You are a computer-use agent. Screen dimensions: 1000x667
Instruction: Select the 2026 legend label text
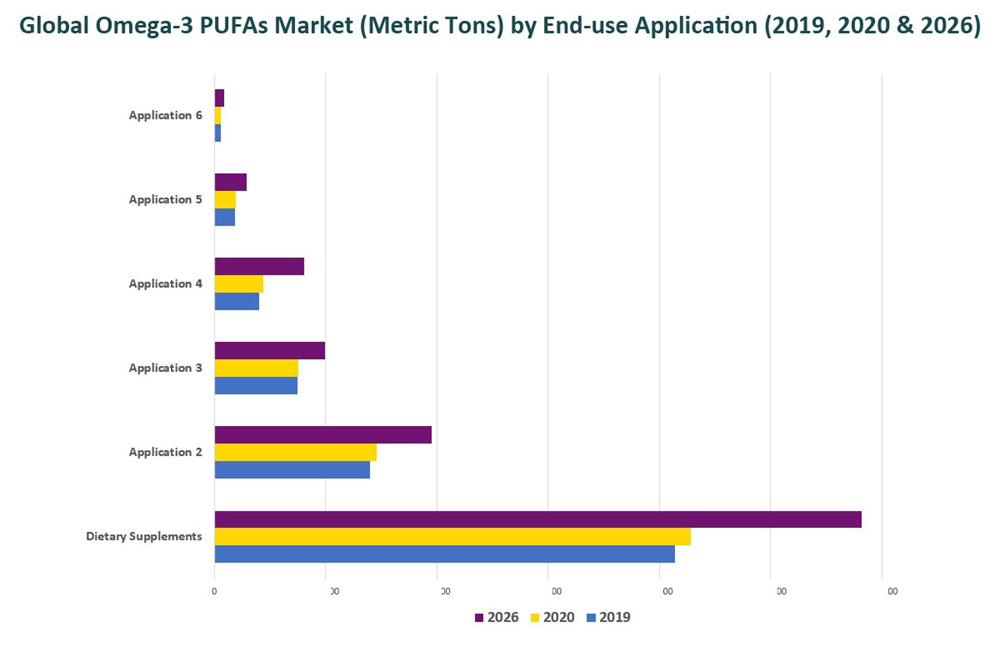pos(502,618)
